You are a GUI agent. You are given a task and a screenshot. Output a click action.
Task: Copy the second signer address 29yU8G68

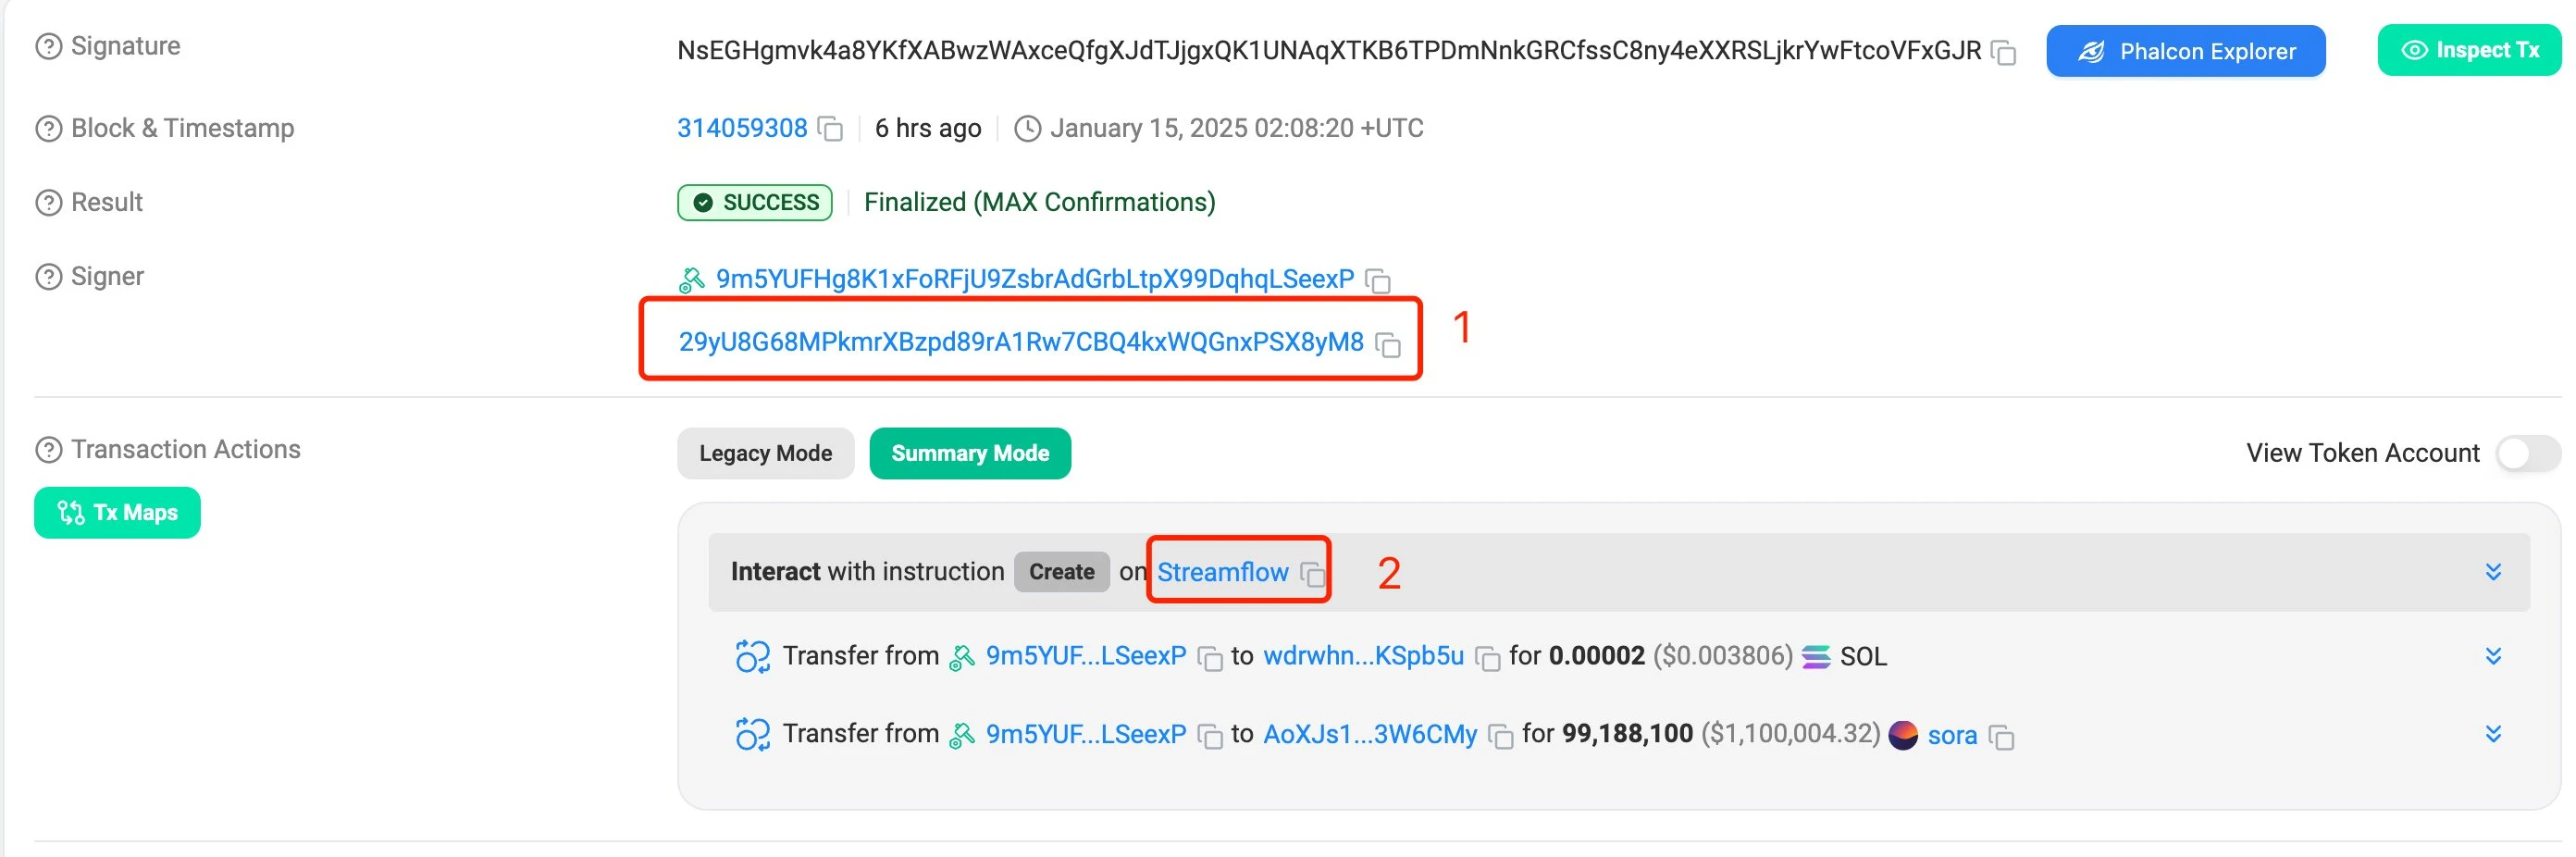[x=1388, y=344]
